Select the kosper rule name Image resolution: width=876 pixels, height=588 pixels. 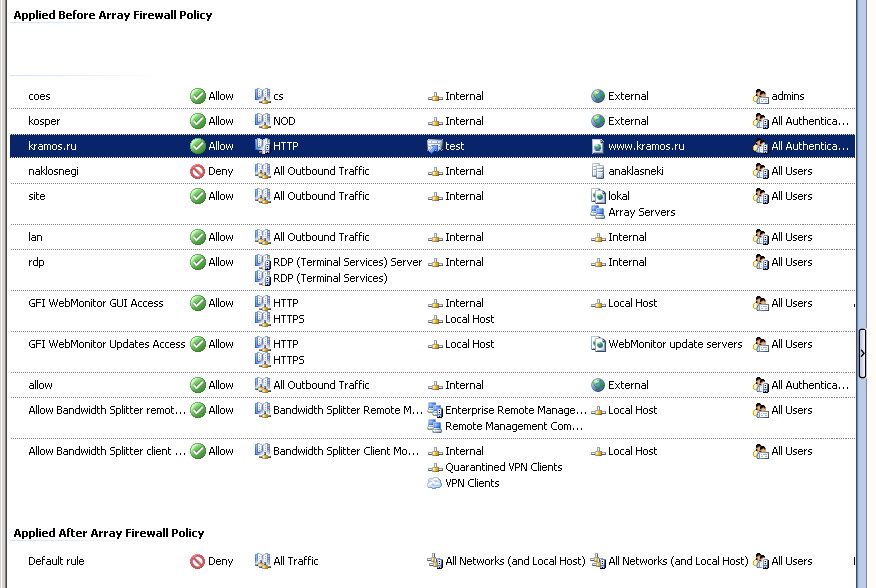[x=44, y=121]
